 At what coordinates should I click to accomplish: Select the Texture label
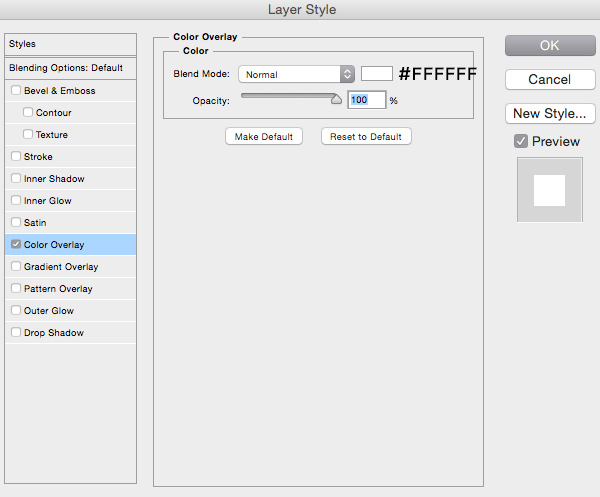[52, 135]
